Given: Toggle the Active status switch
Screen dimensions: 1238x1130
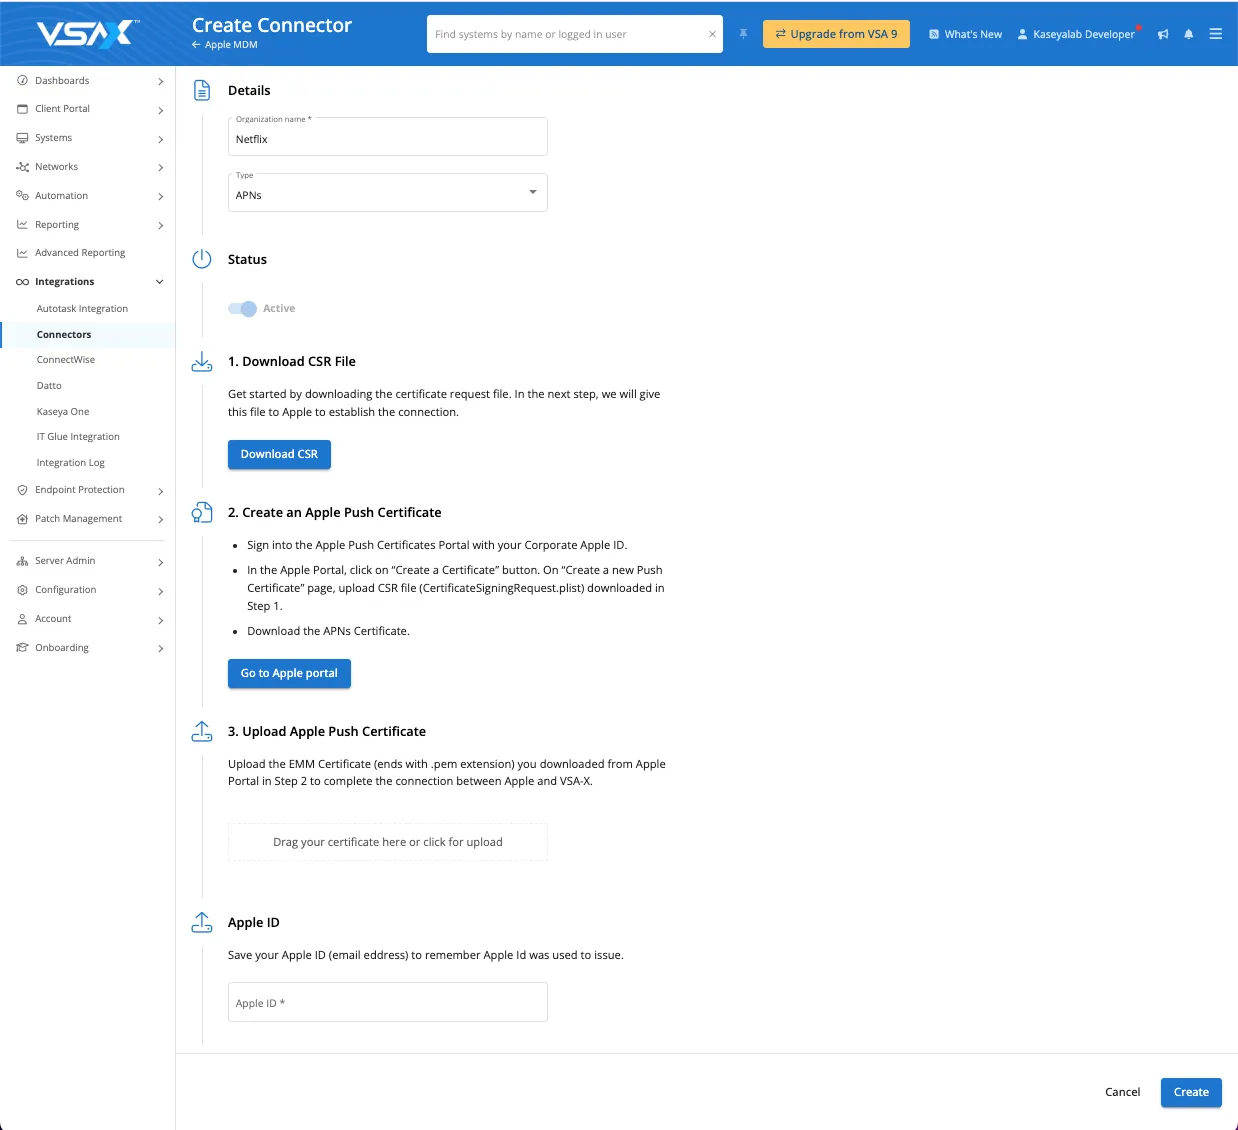Looking at the screenshot, I should (x=242, y=309).
